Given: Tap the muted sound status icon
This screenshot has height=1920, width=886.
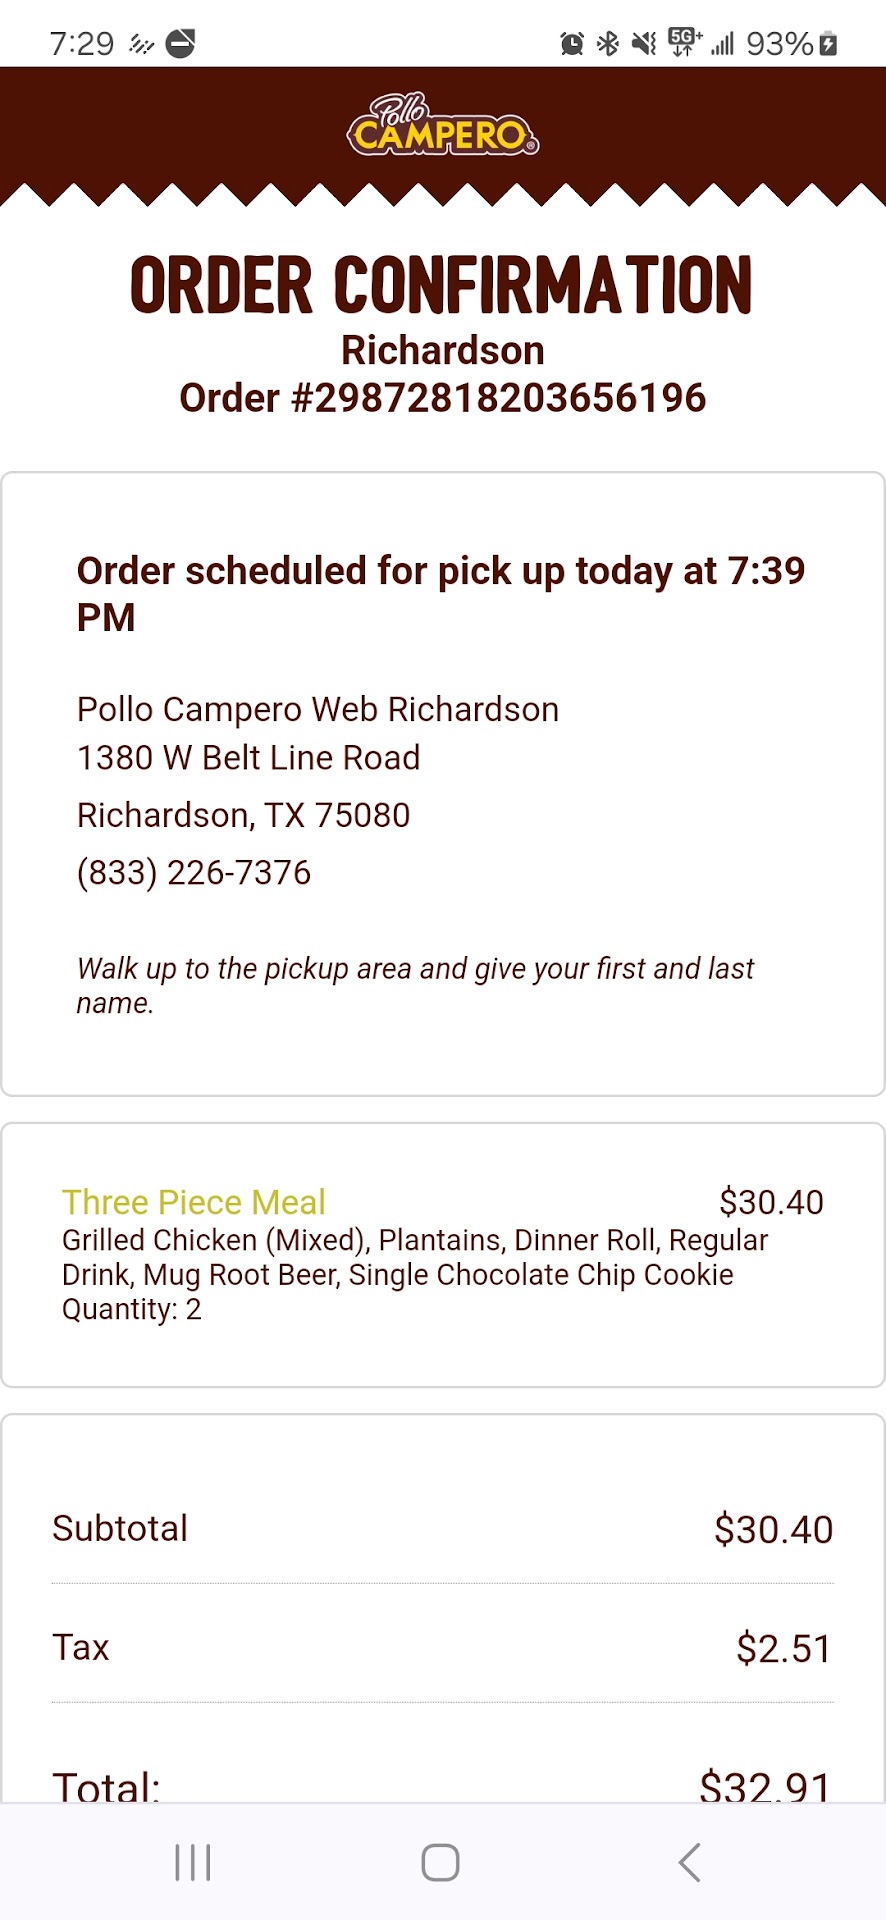Looking at the screenshot, I should pyautogui.click(x=645, y=43).
